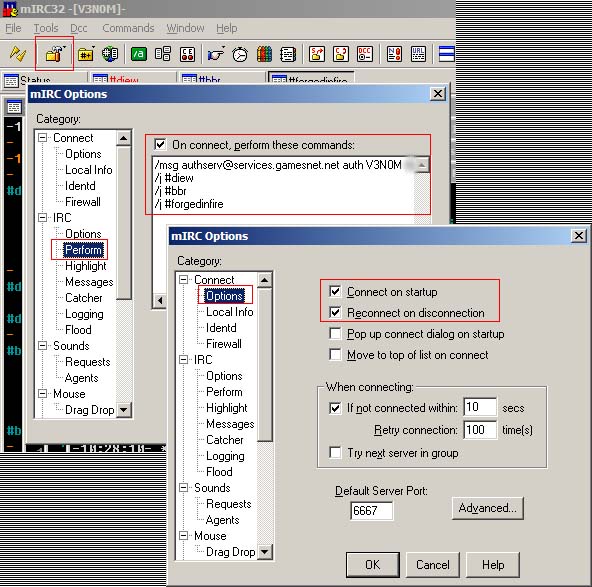Click OK in the front Options dialog
The image size is (592, 587).
pyautogui.click(x=373, y=565)
